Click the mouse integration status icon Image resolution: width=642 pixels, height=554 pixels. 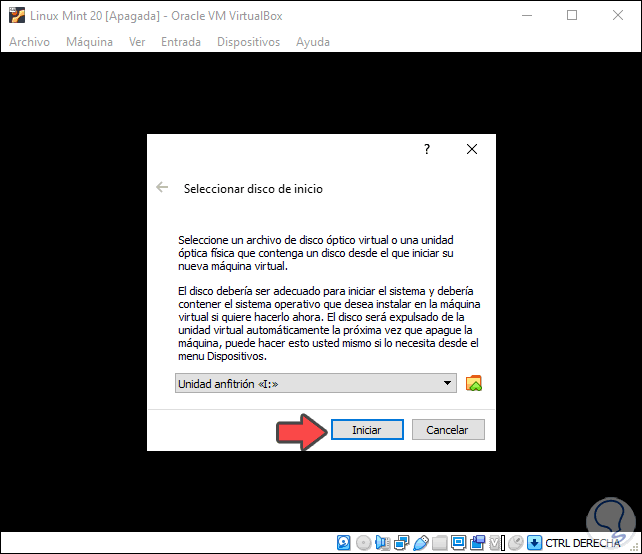coord(516,543)
